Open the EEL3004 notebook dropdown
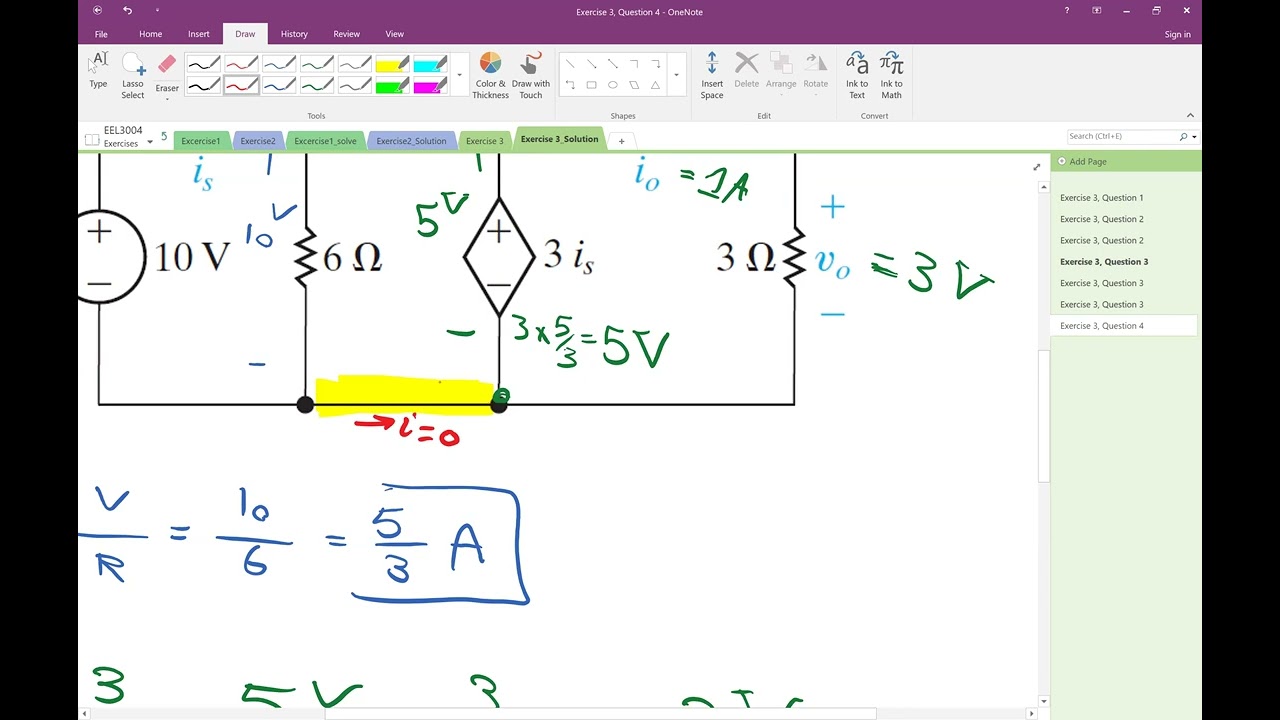1280x720 pixels. point(150,142)
